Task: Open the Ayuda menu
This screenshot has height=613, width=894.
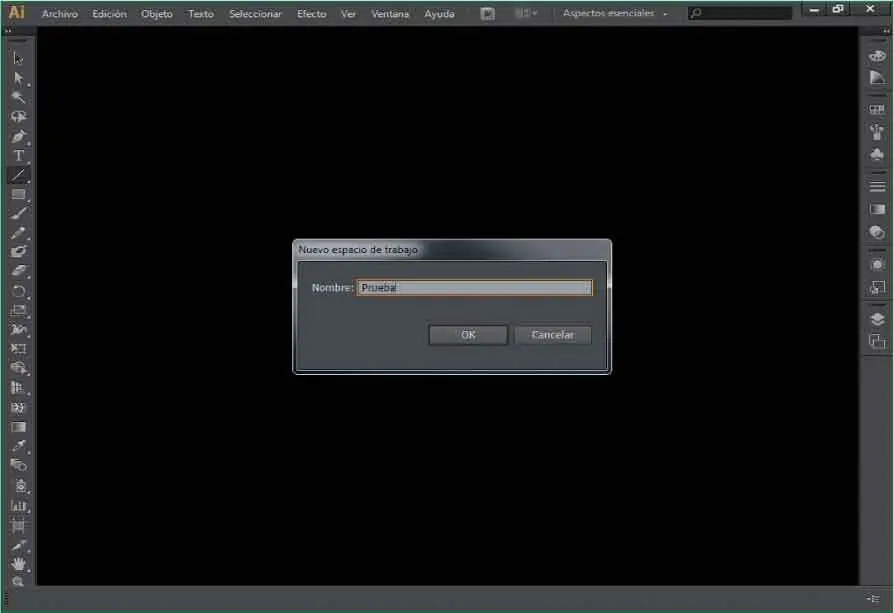Action: click(439, 14)
